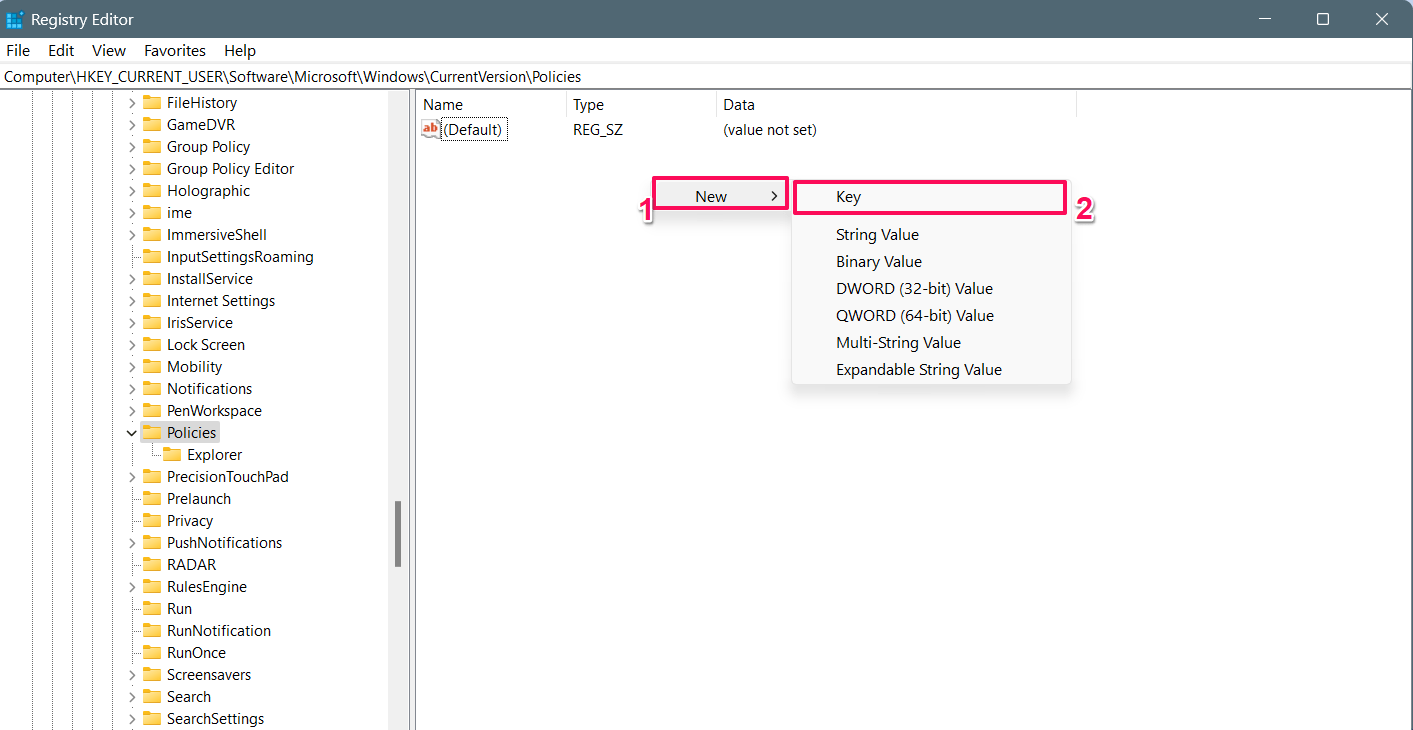Viewport: 1413px width, 730px height.
Task: Open the Edit menu
Action: pyautogui.click(x=61, y=50)
